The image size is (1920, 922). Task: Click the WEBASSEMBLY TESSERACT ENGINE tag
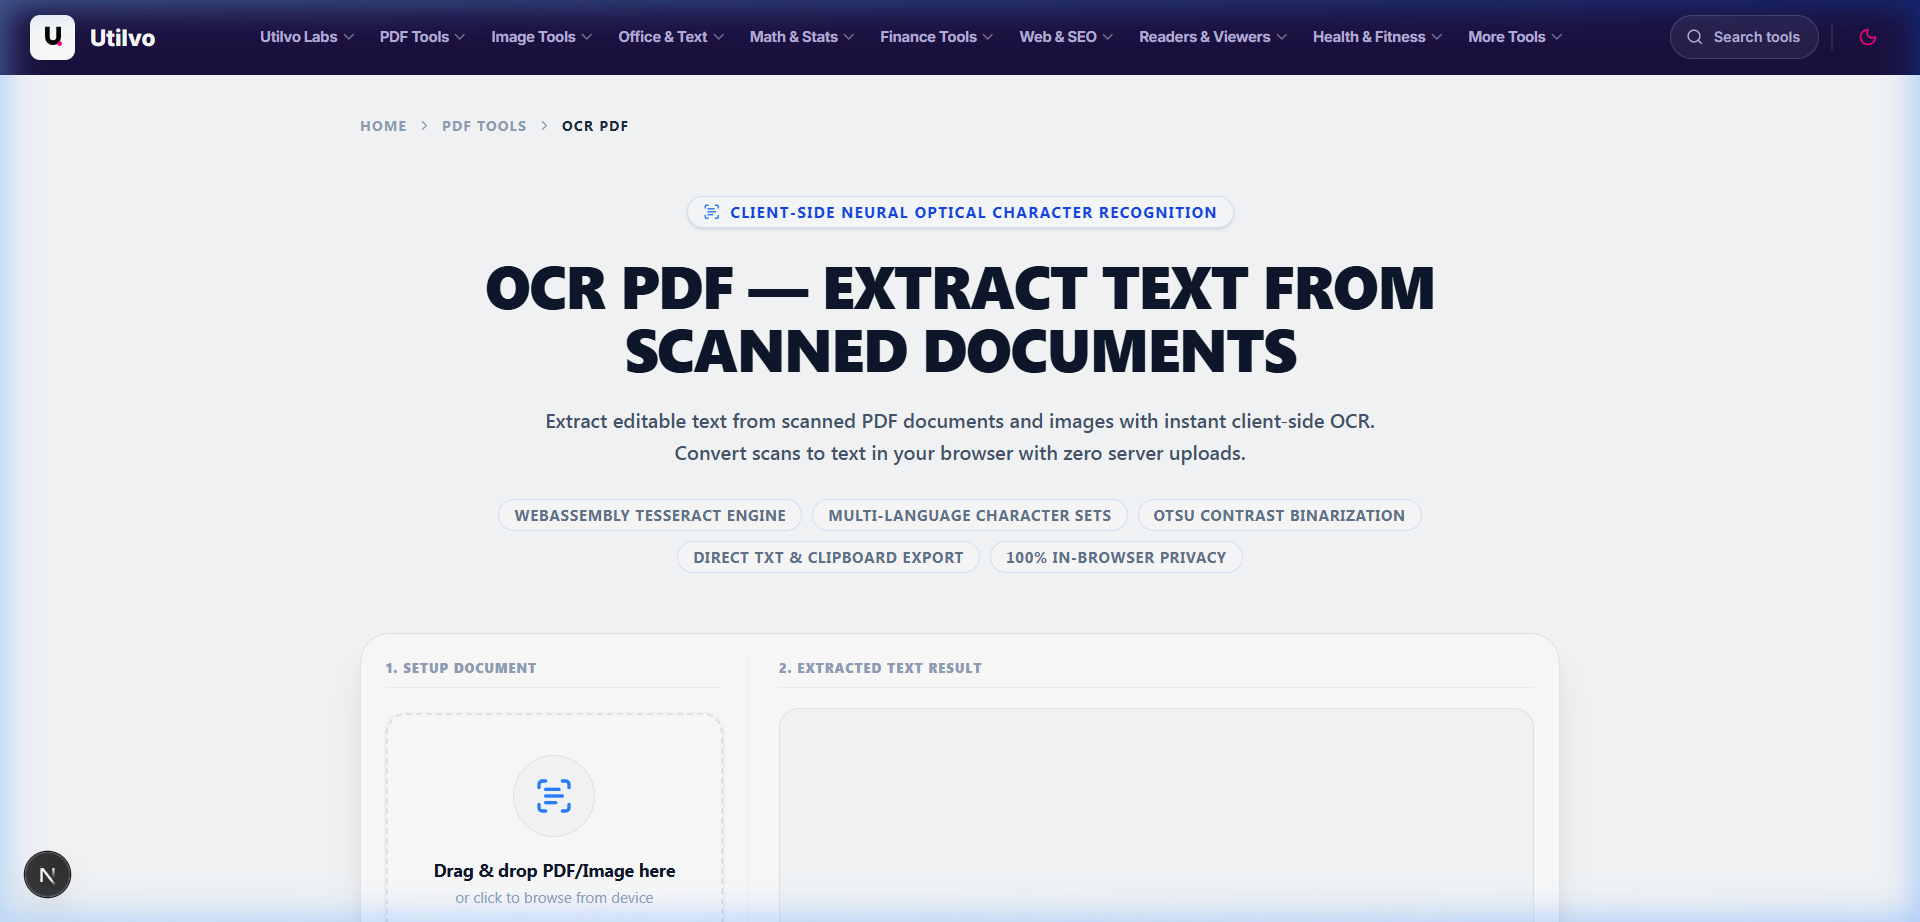coord(650,515)
